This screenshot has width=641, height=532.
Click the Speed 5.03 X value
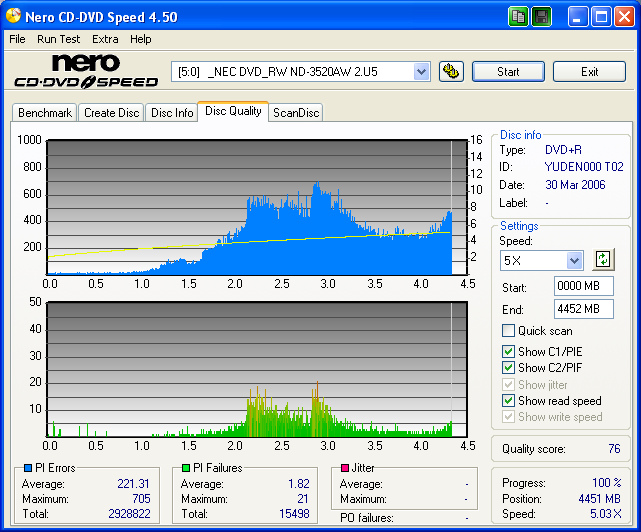[x=605, y=514]
